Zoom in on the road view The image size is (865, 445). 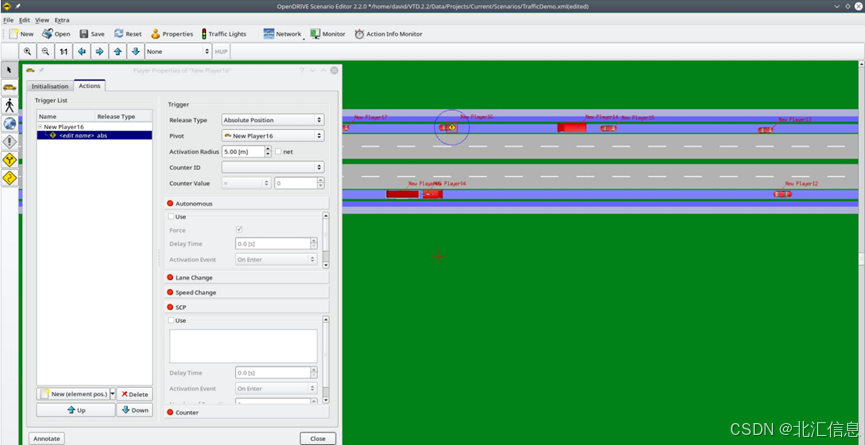(x=28, y=51)
